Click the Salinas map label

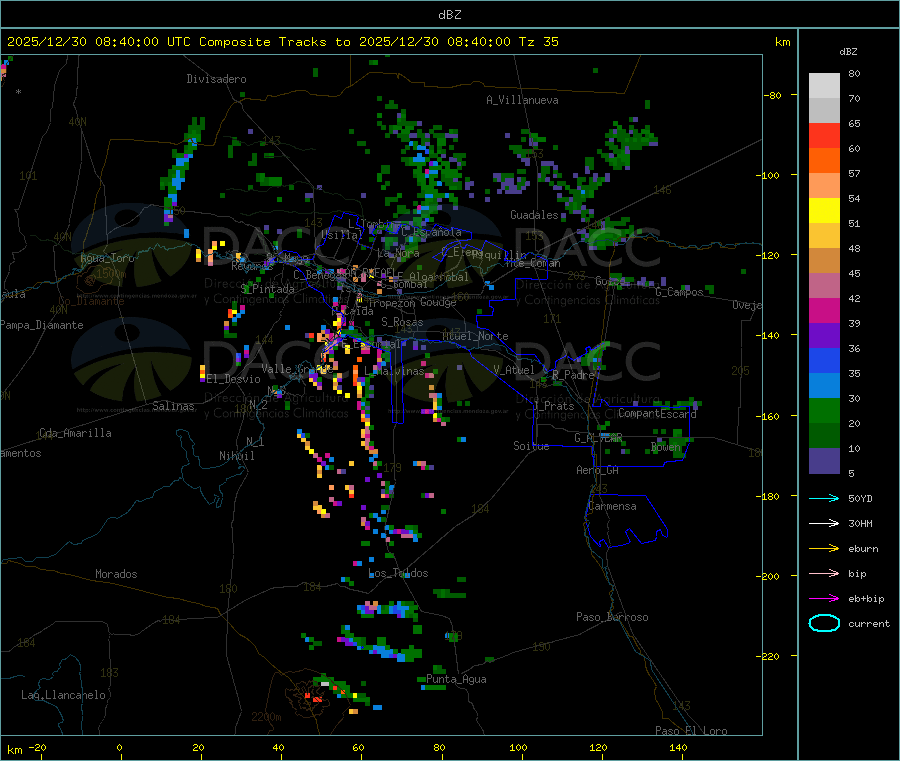point(173,406)
